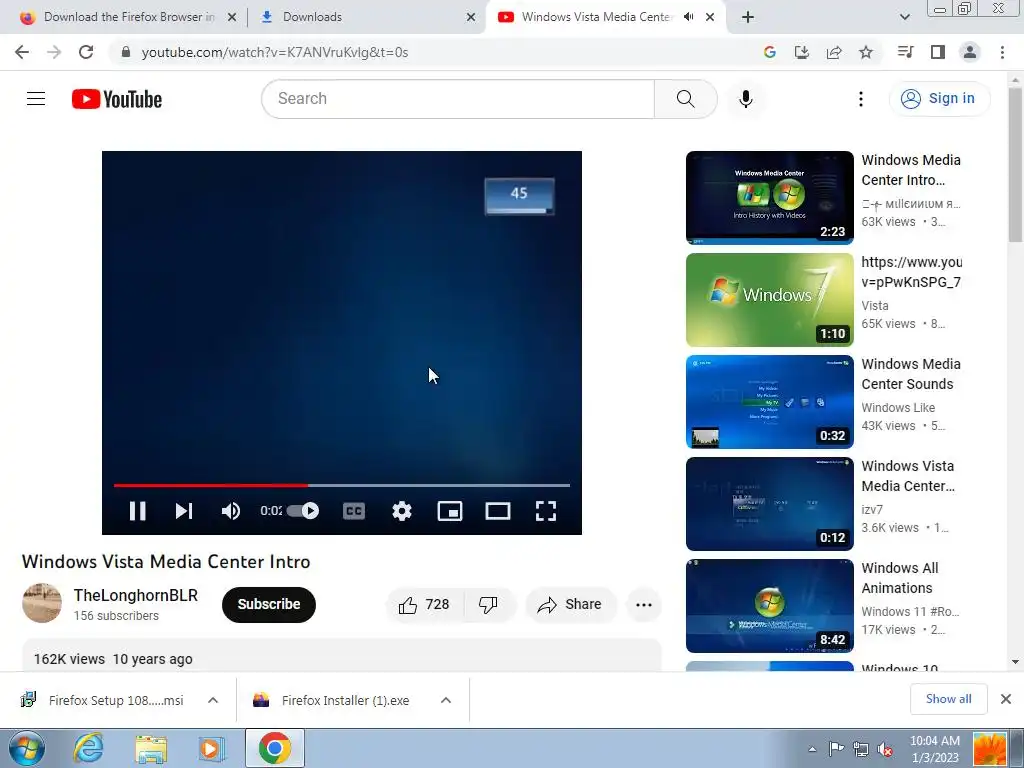Image resolution: width=1024 pixels, height=768 pixels.
Task: Like the video with 728 likes
Action: 424,605
